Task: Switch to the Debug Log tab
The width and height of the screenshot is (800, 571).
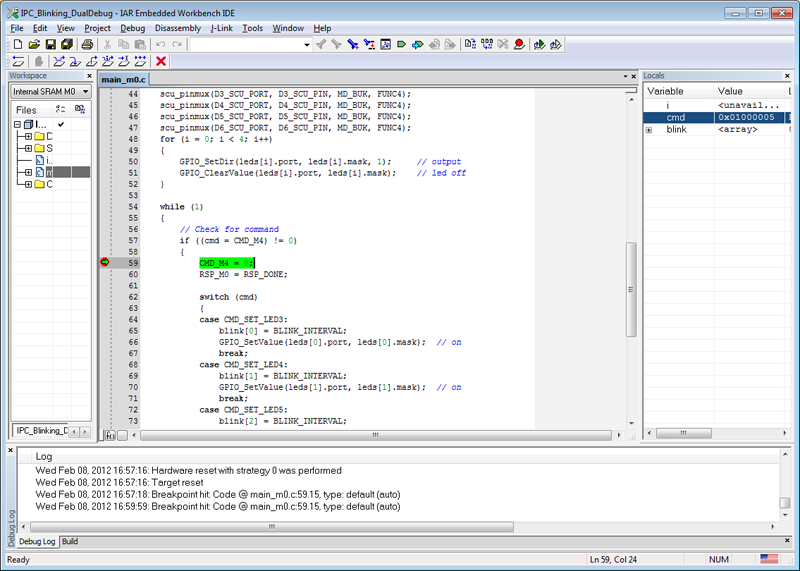Action: tap(37, 541)
